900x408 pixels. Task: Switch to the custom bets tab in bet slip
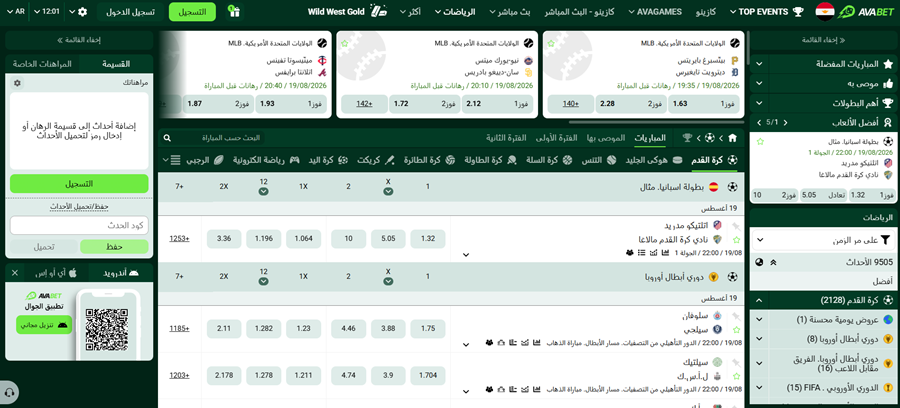pos(42,64)
